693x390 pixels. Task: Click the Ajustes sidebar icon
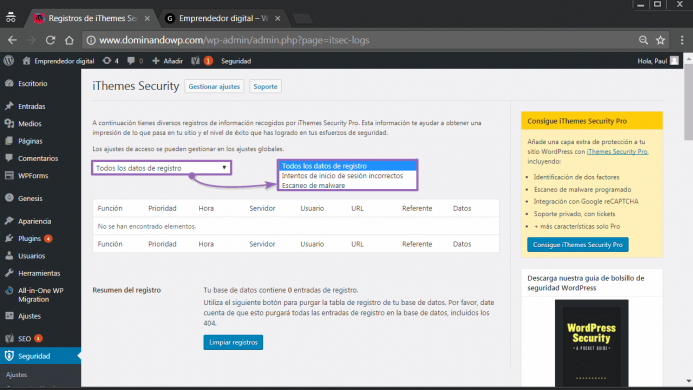[9, 316]
